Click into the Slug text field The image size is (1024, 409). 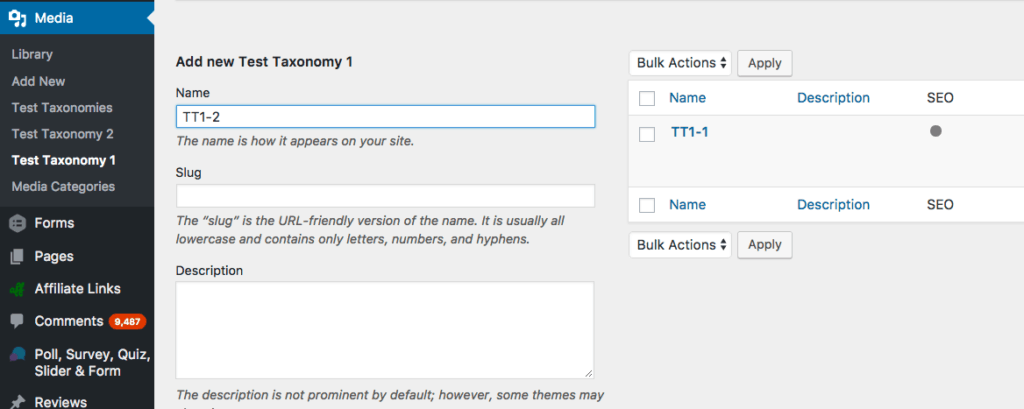[x=385, y=196]
